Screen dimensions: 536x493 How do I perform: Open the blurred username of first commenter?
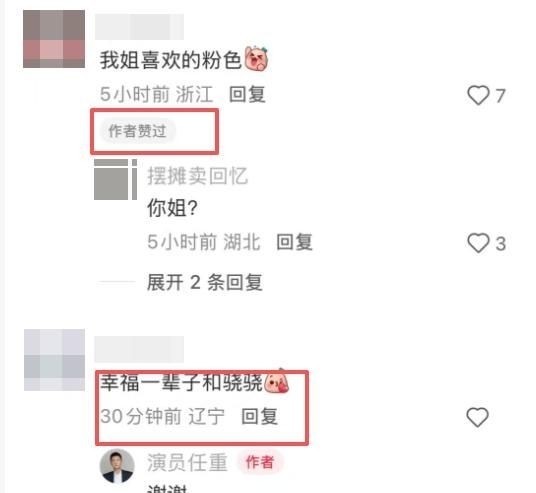point(139,27)
